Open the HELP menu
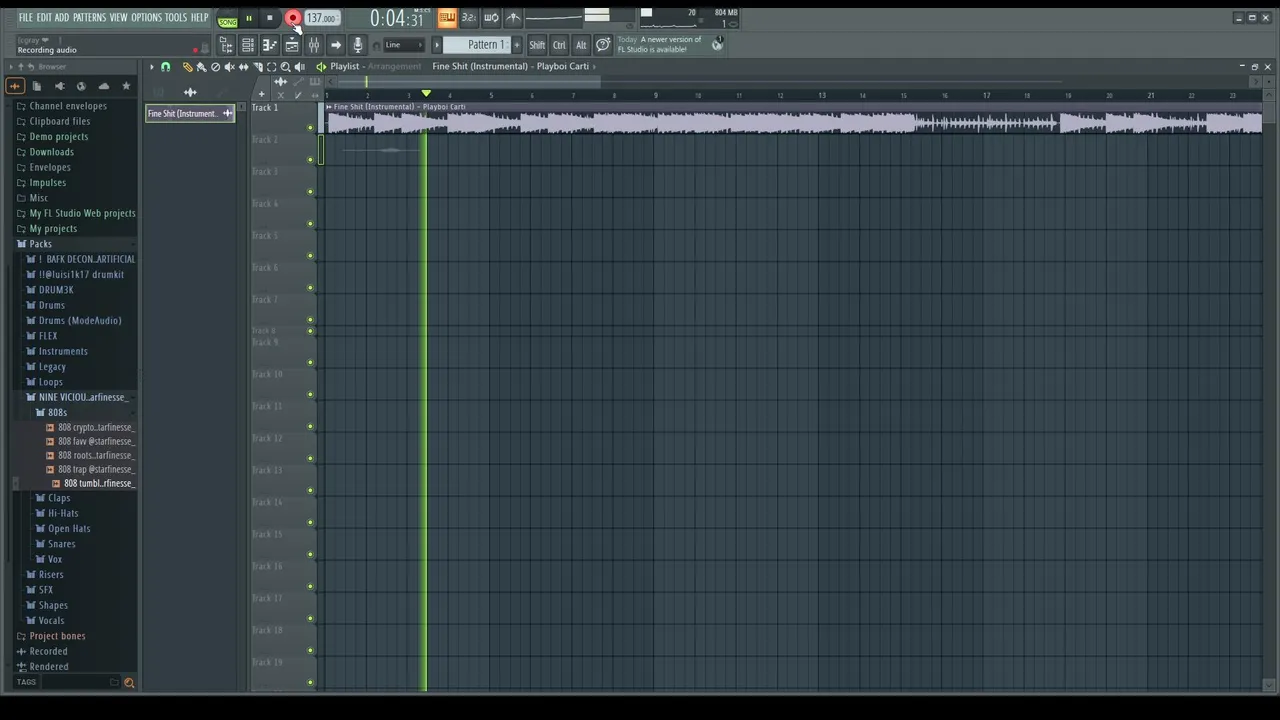The width and height of the screenshot is (1280, 720). coord(200,18)
